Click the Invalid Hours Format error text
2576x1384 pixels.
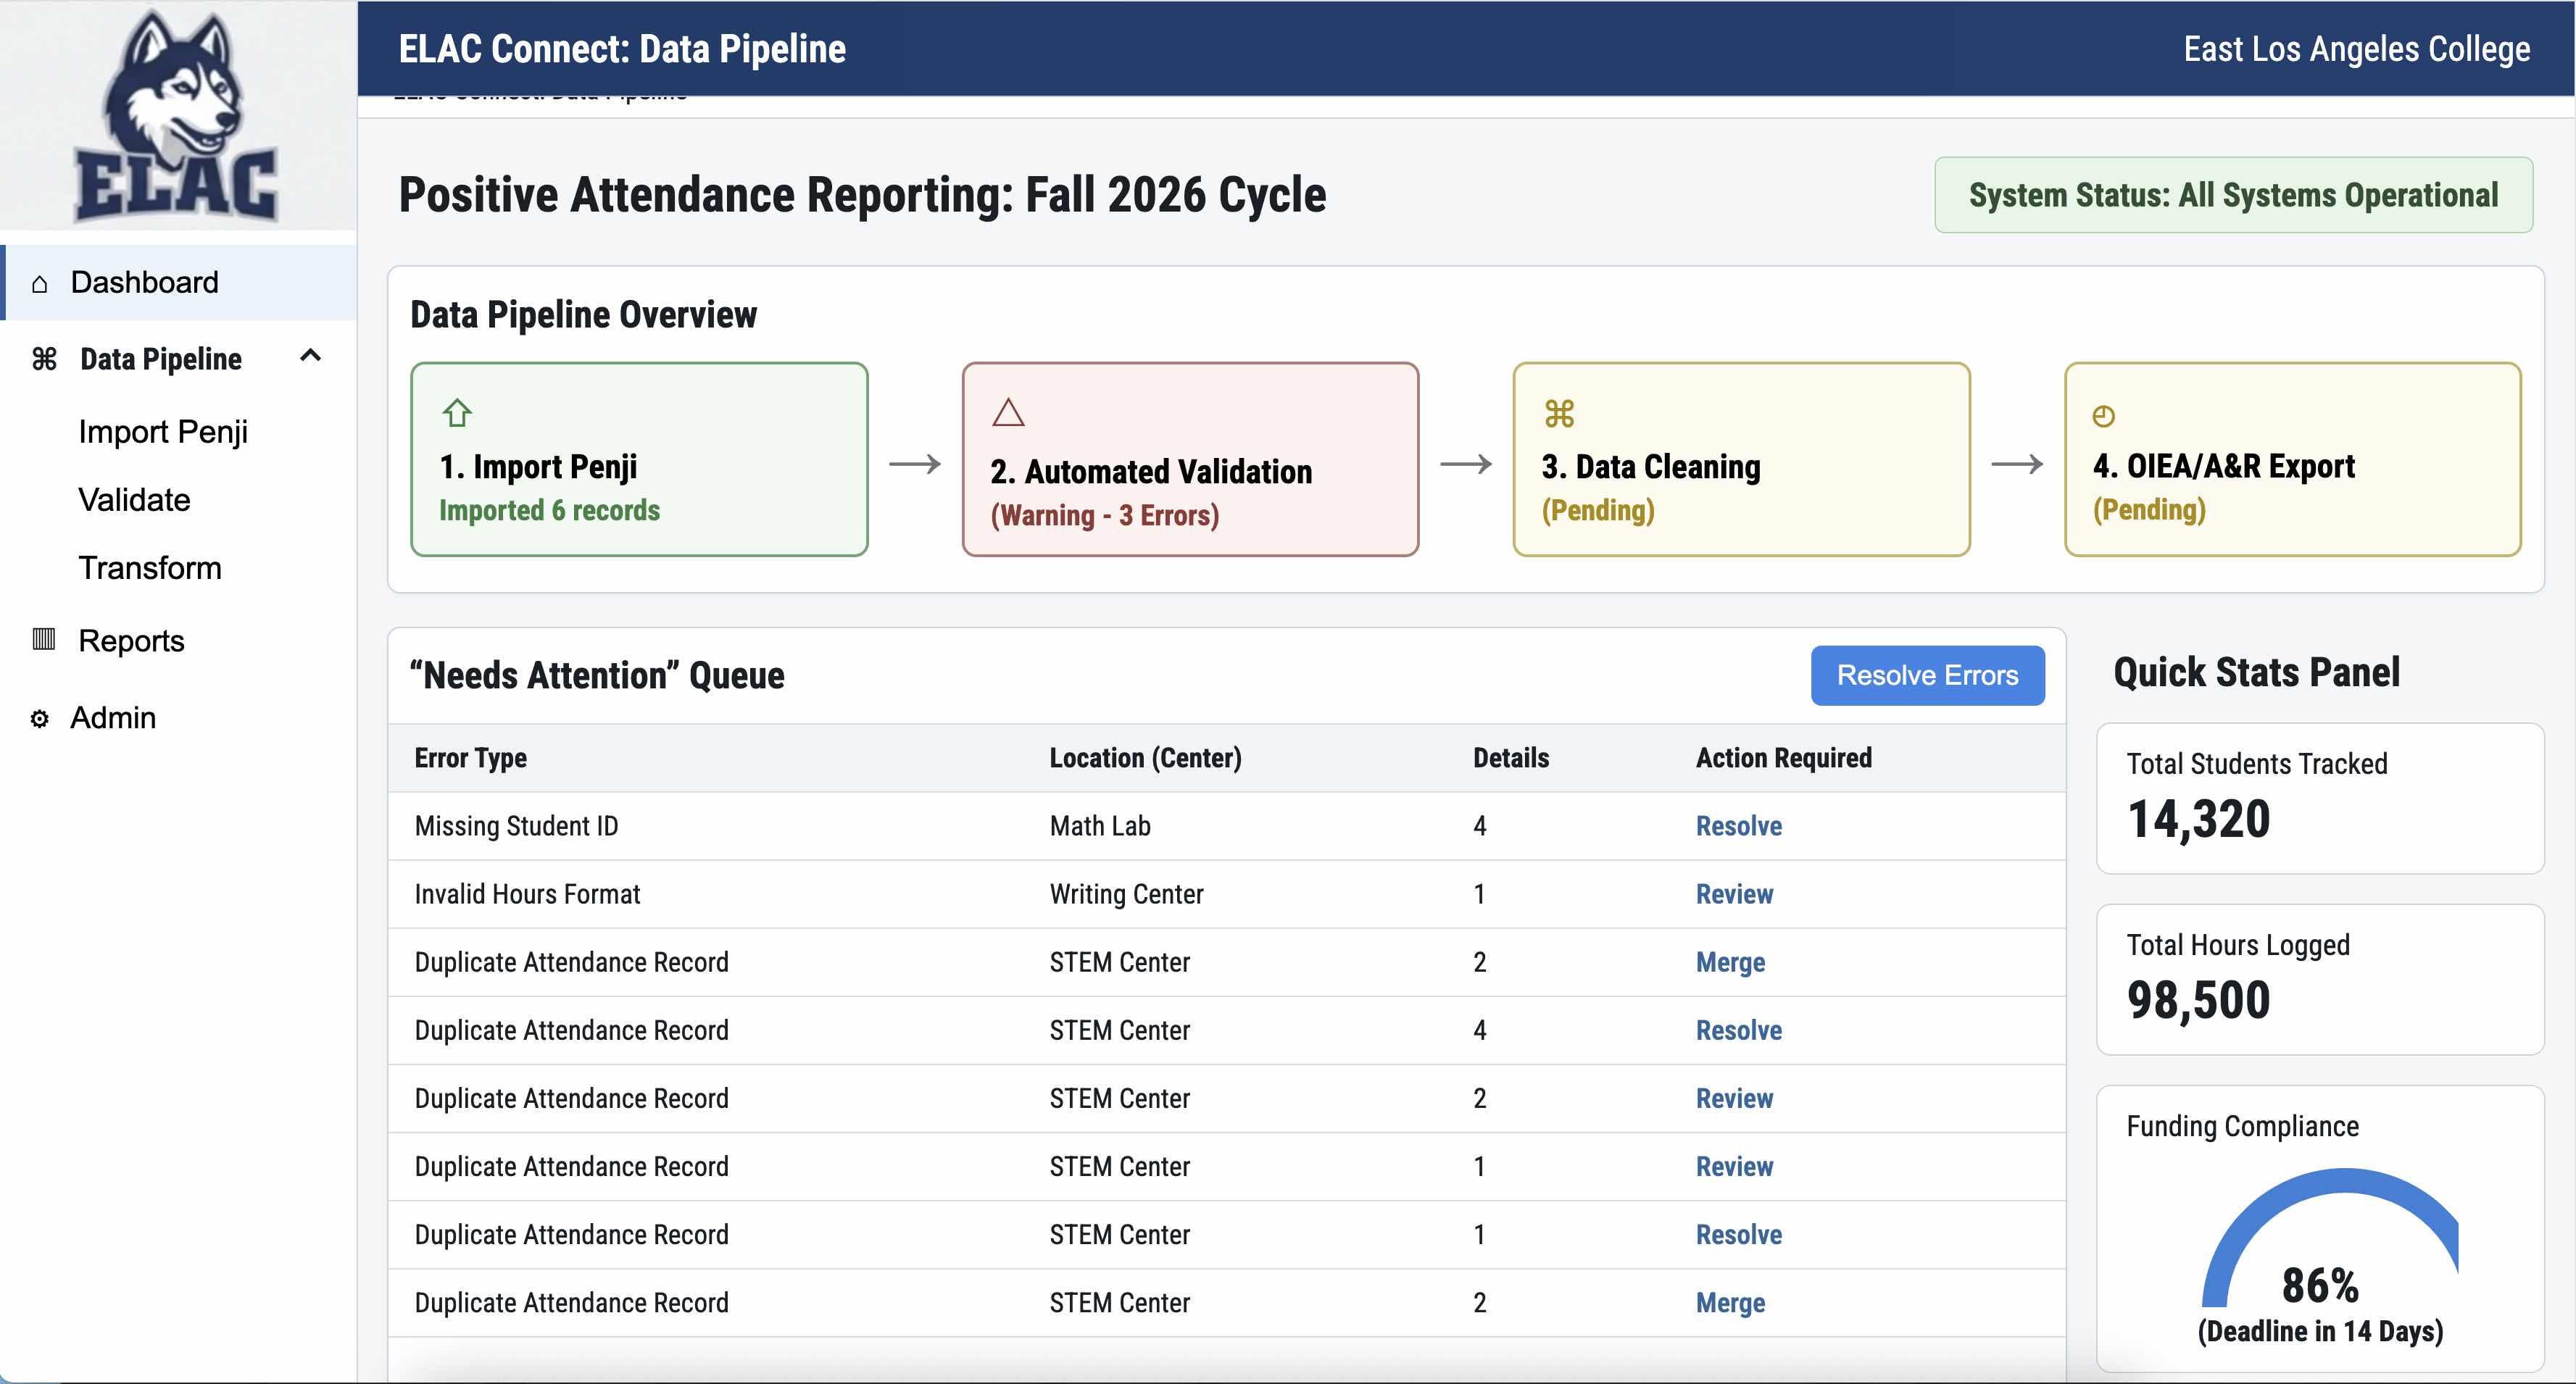527,895
